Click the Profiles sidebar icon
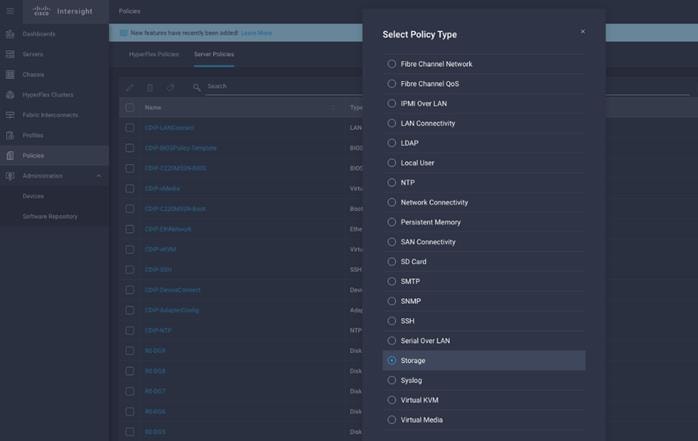Screen dimensions: 698x441 [10, 135]
